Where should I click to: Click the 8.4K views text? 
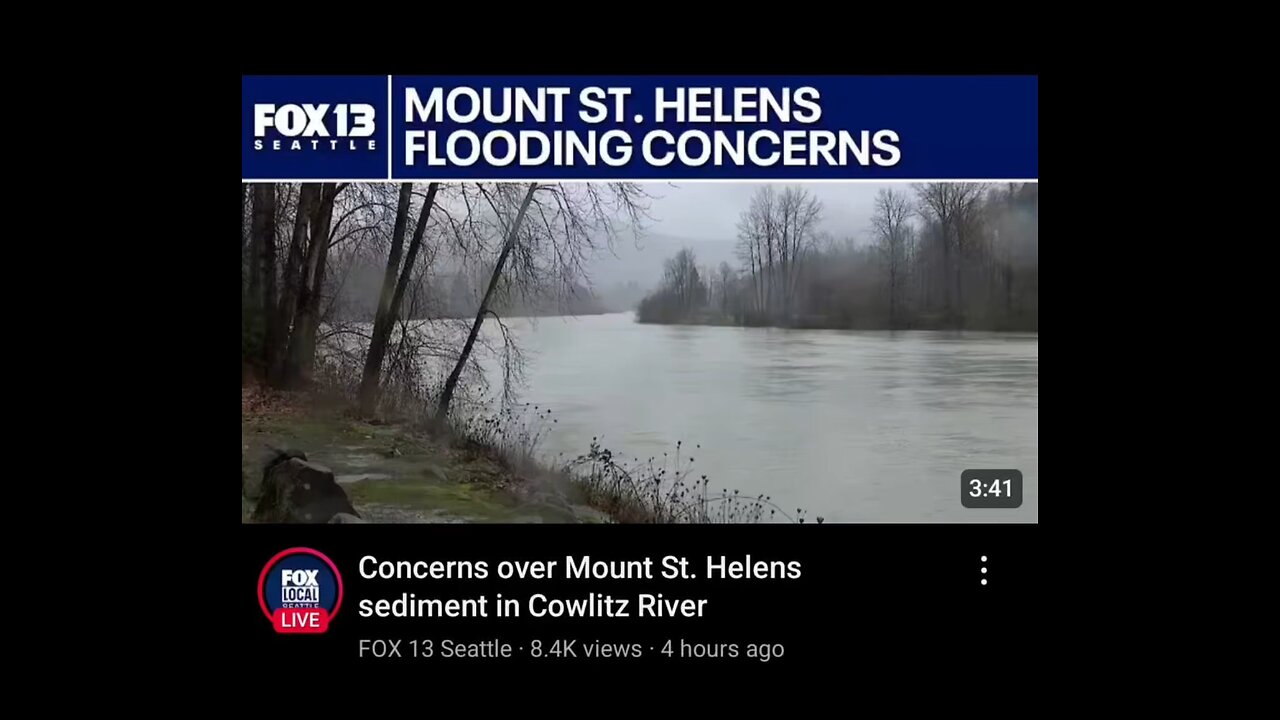586,649
